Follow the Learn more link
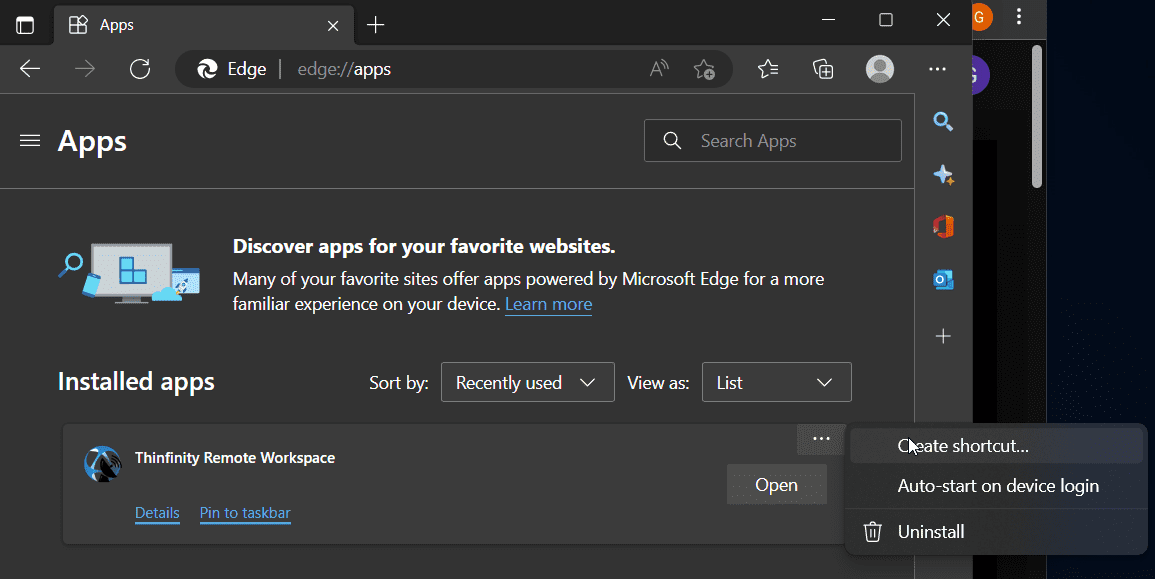This screenshot has height=579, width=1155. [548, 303]
